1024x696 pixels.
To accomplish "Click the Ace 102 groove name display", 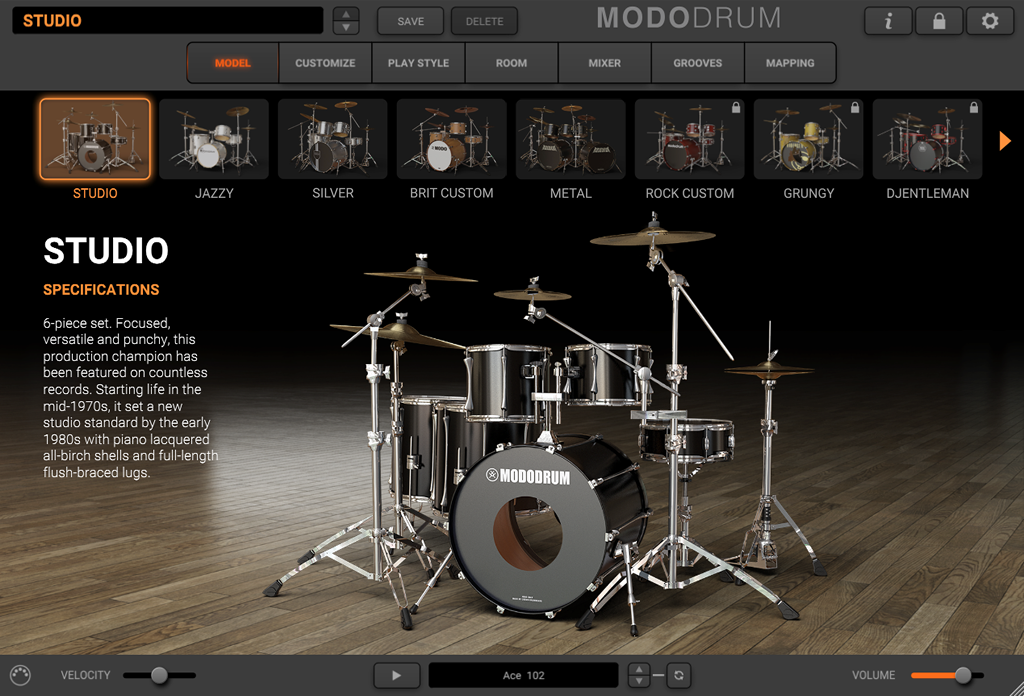I will [x=523, y=675].
